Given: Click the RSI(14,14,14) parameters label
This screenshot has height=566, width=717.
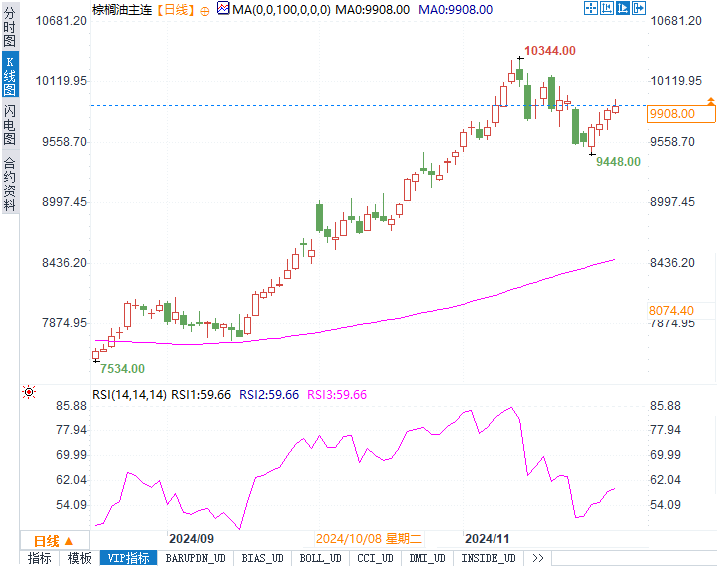Looking at the screenshot, I should 129,395.
